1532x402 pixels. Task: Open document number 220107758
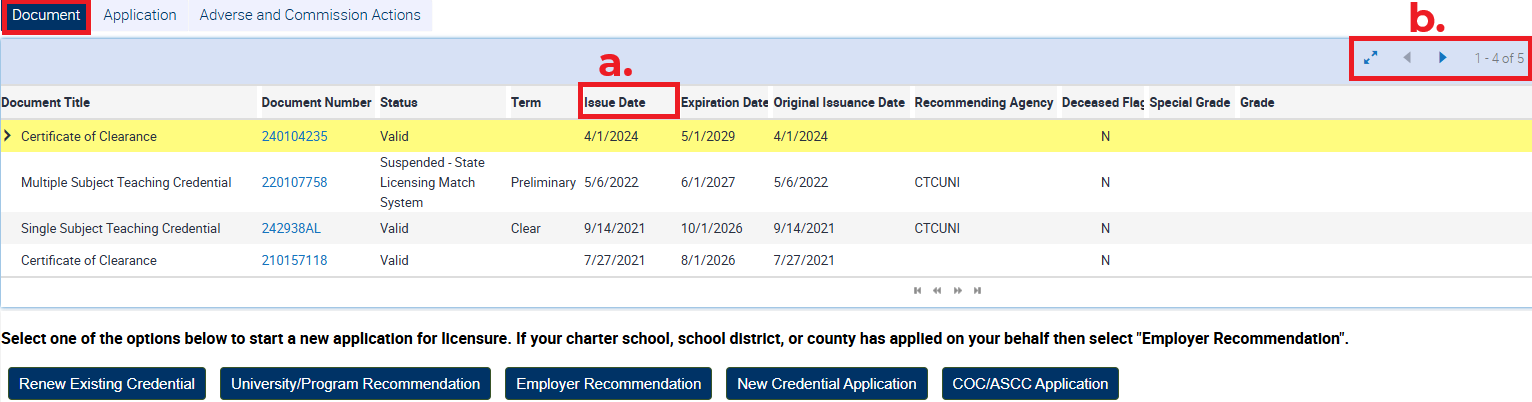tap(294, 182)
